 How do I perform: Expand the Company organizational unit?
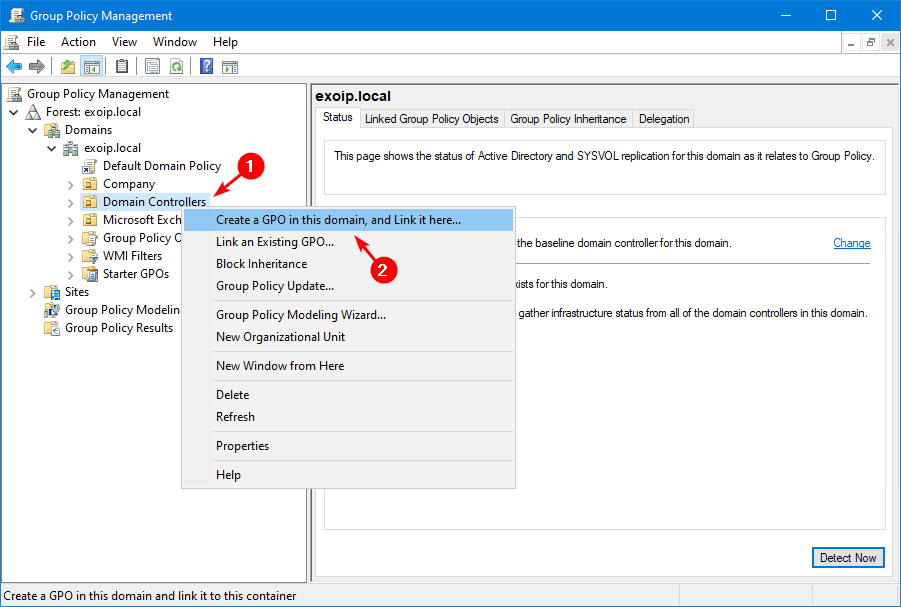point(71,184)
